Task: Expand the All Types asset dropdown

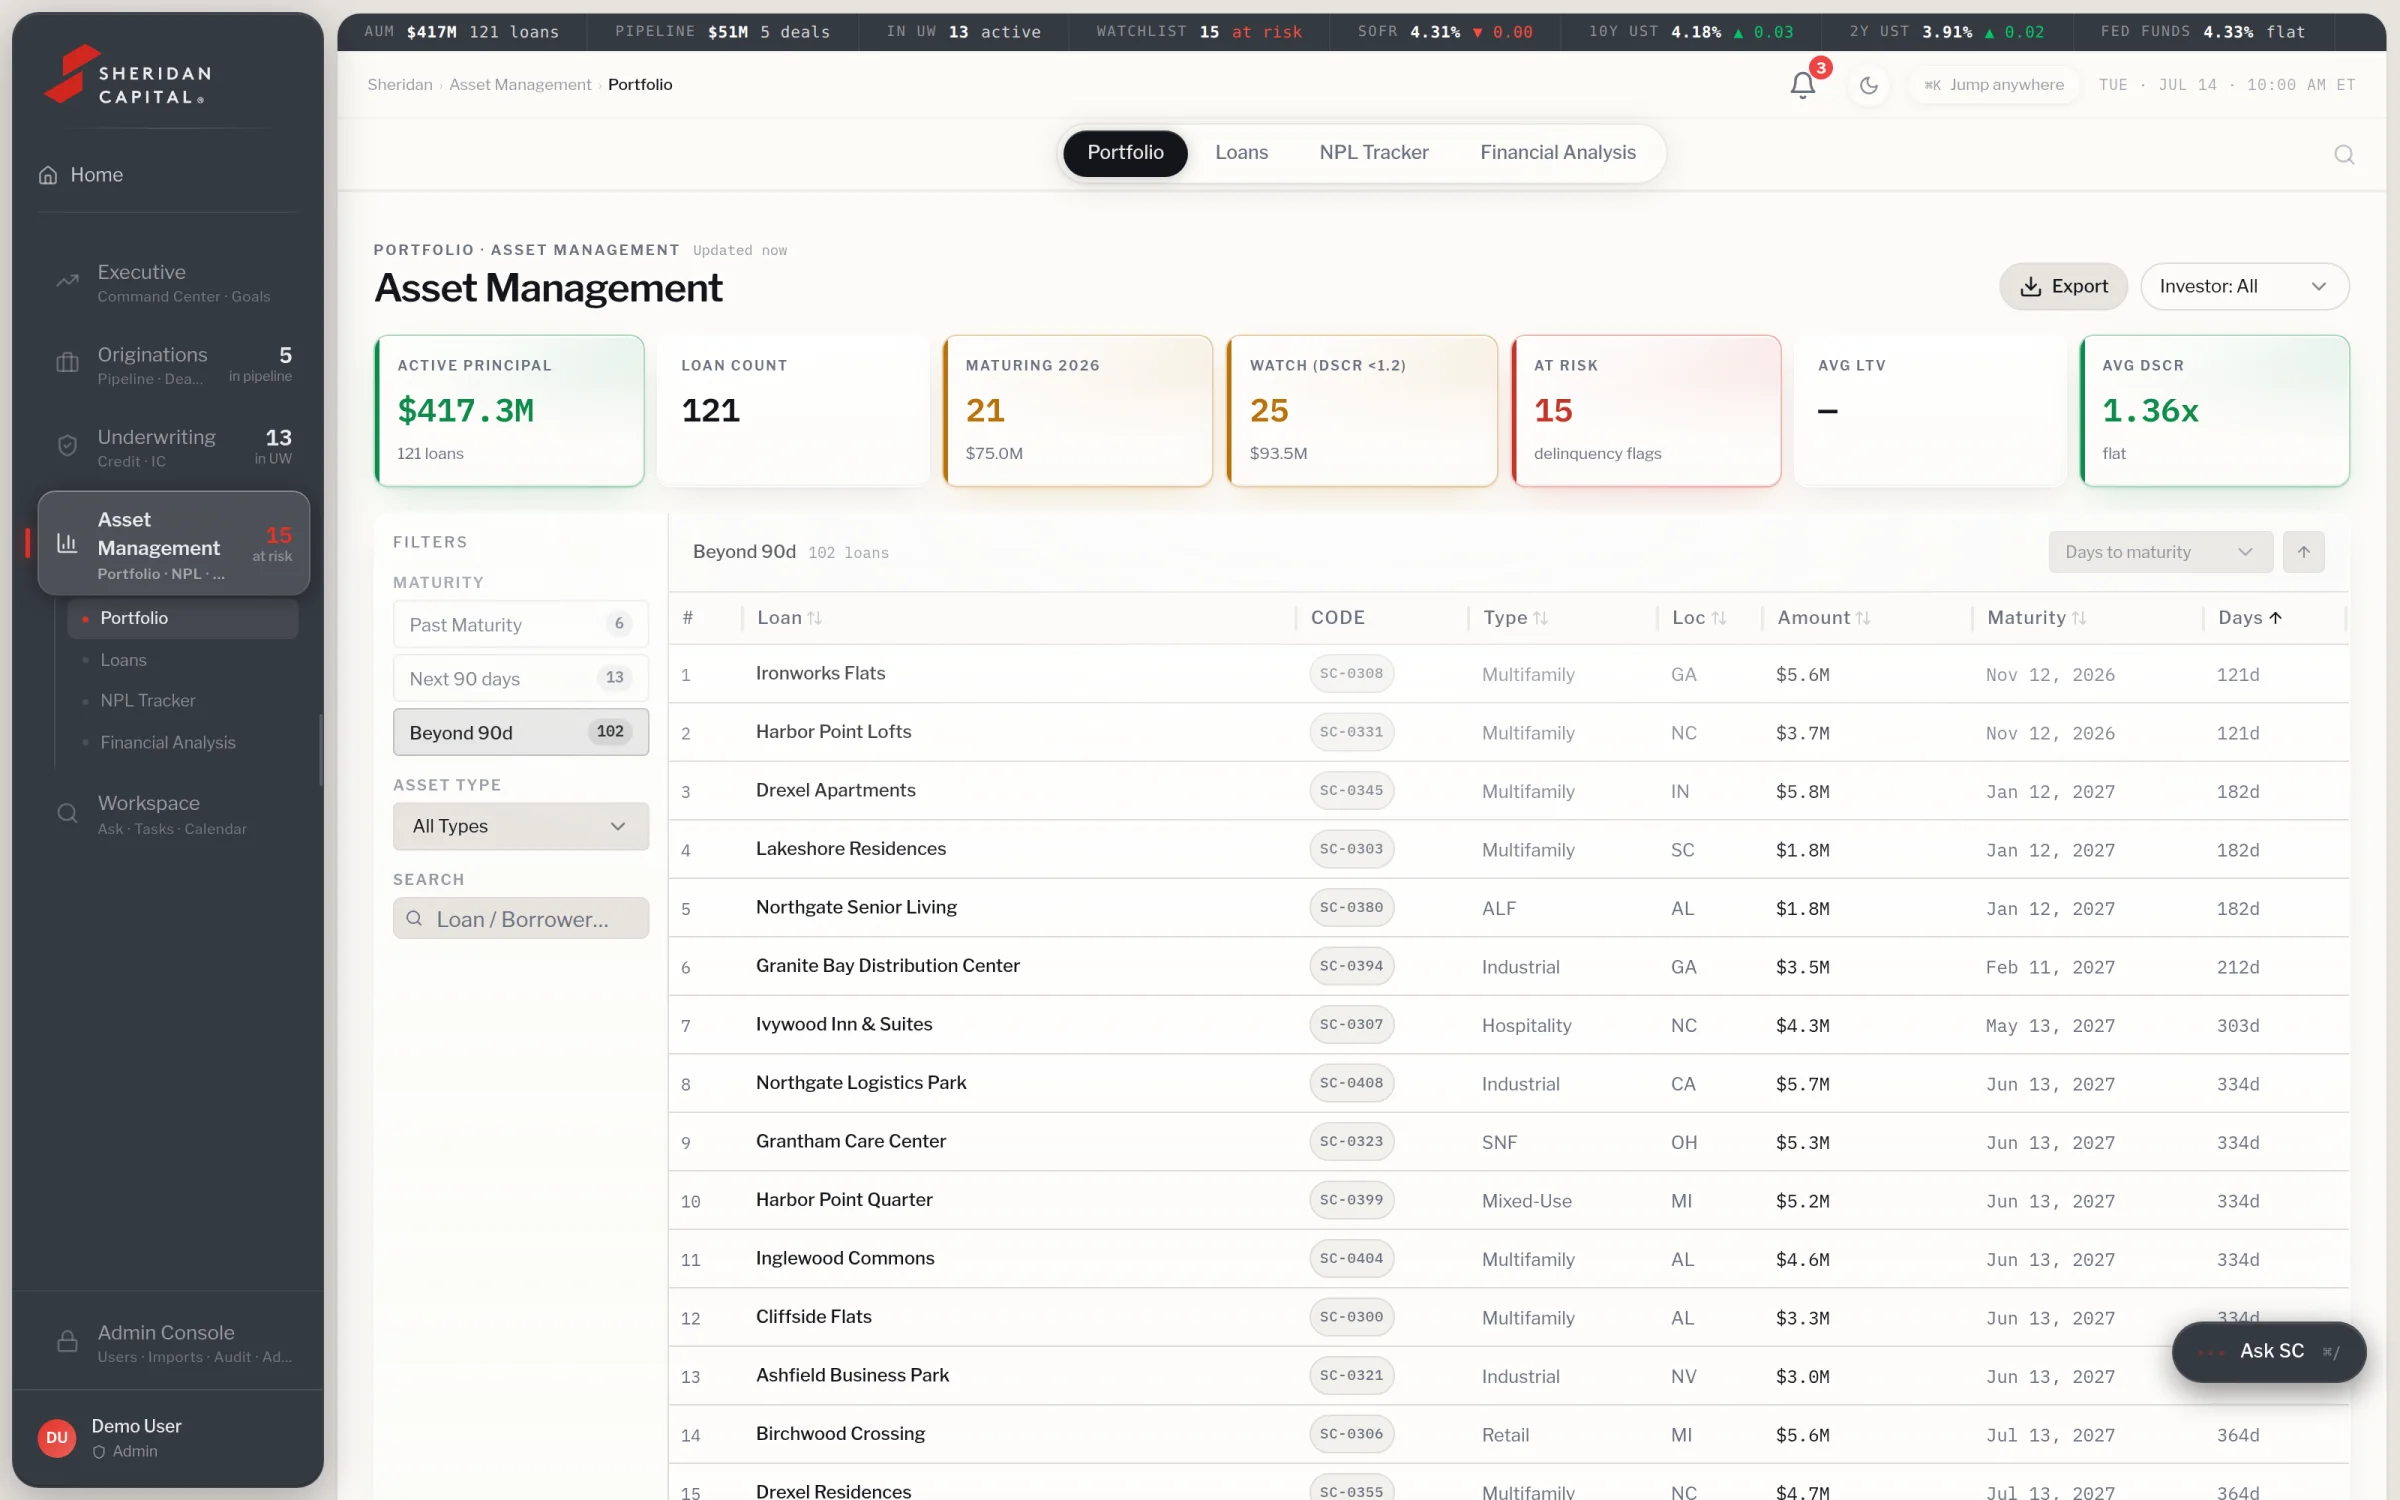Action: pyautogui.click(x=520, y=826)
